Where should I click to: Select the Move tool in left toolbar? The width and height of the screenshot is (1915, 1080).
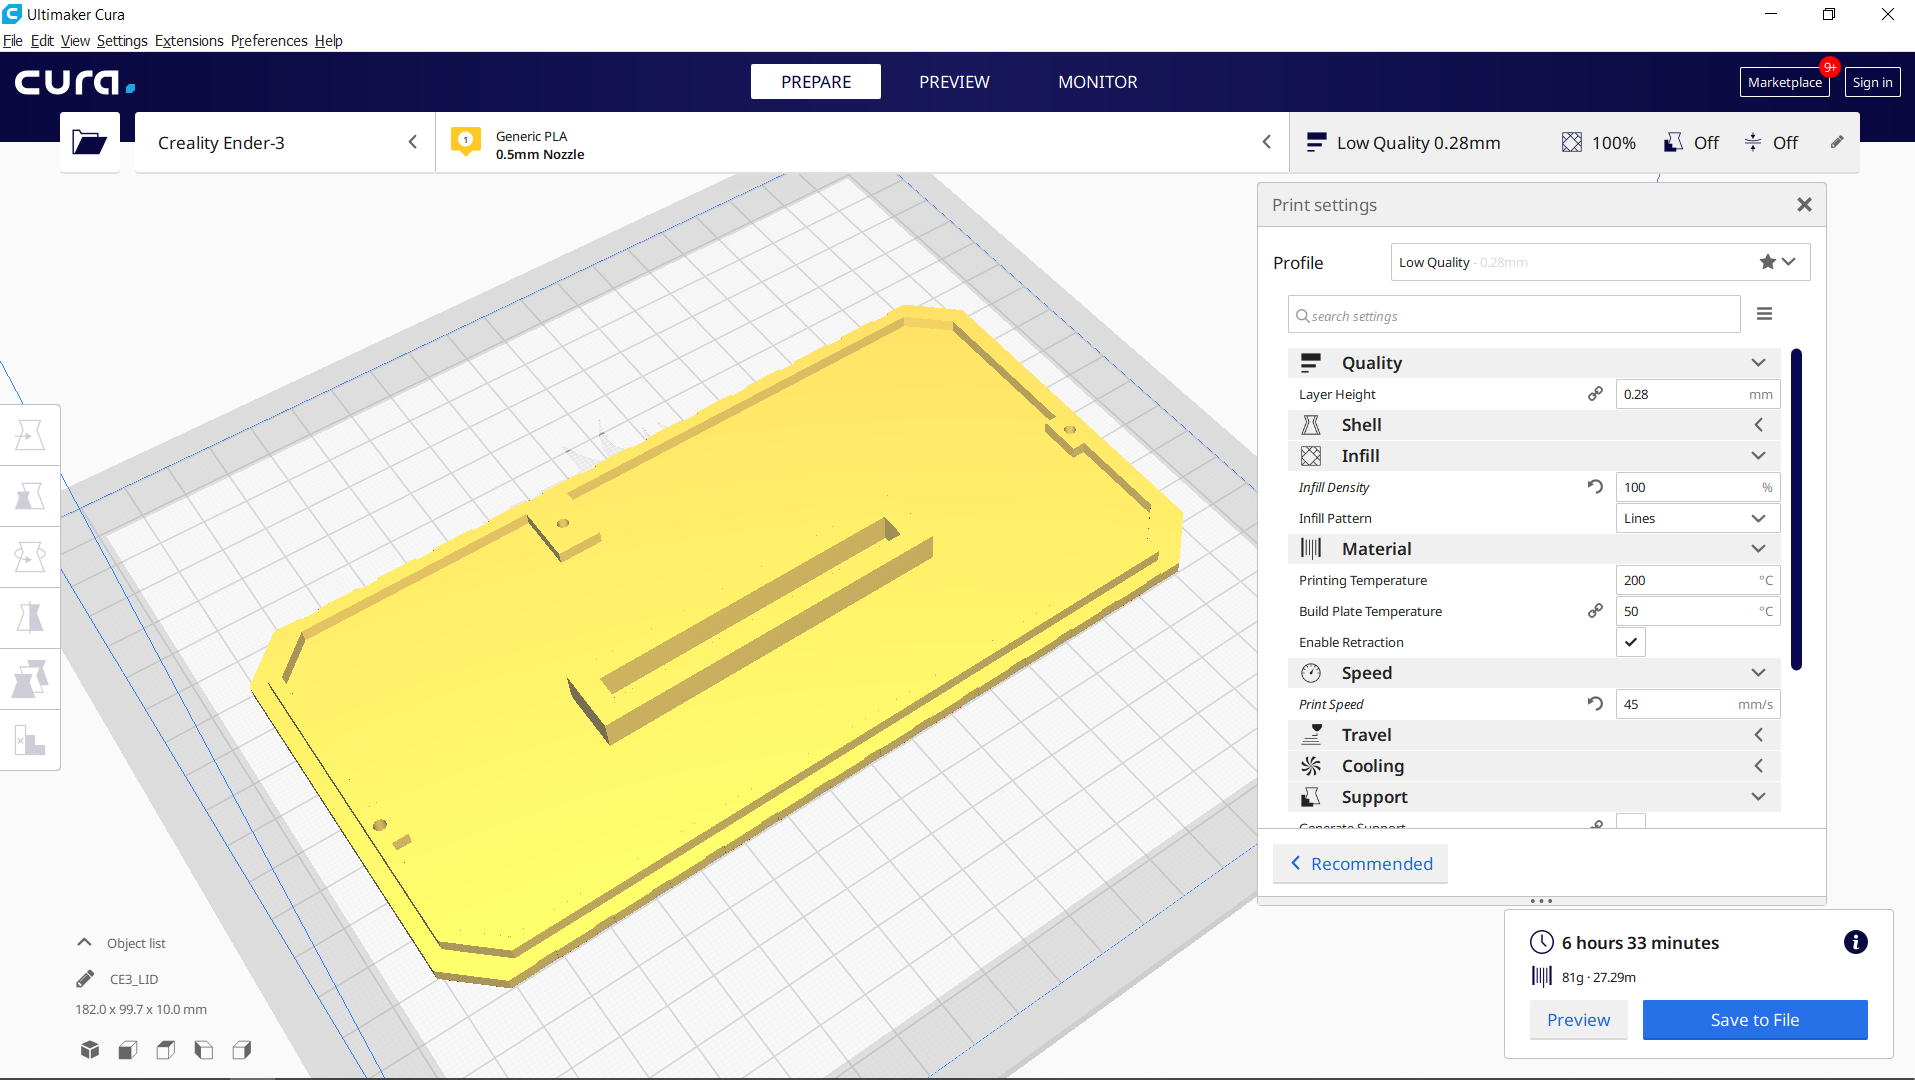[x=30, y=435]
